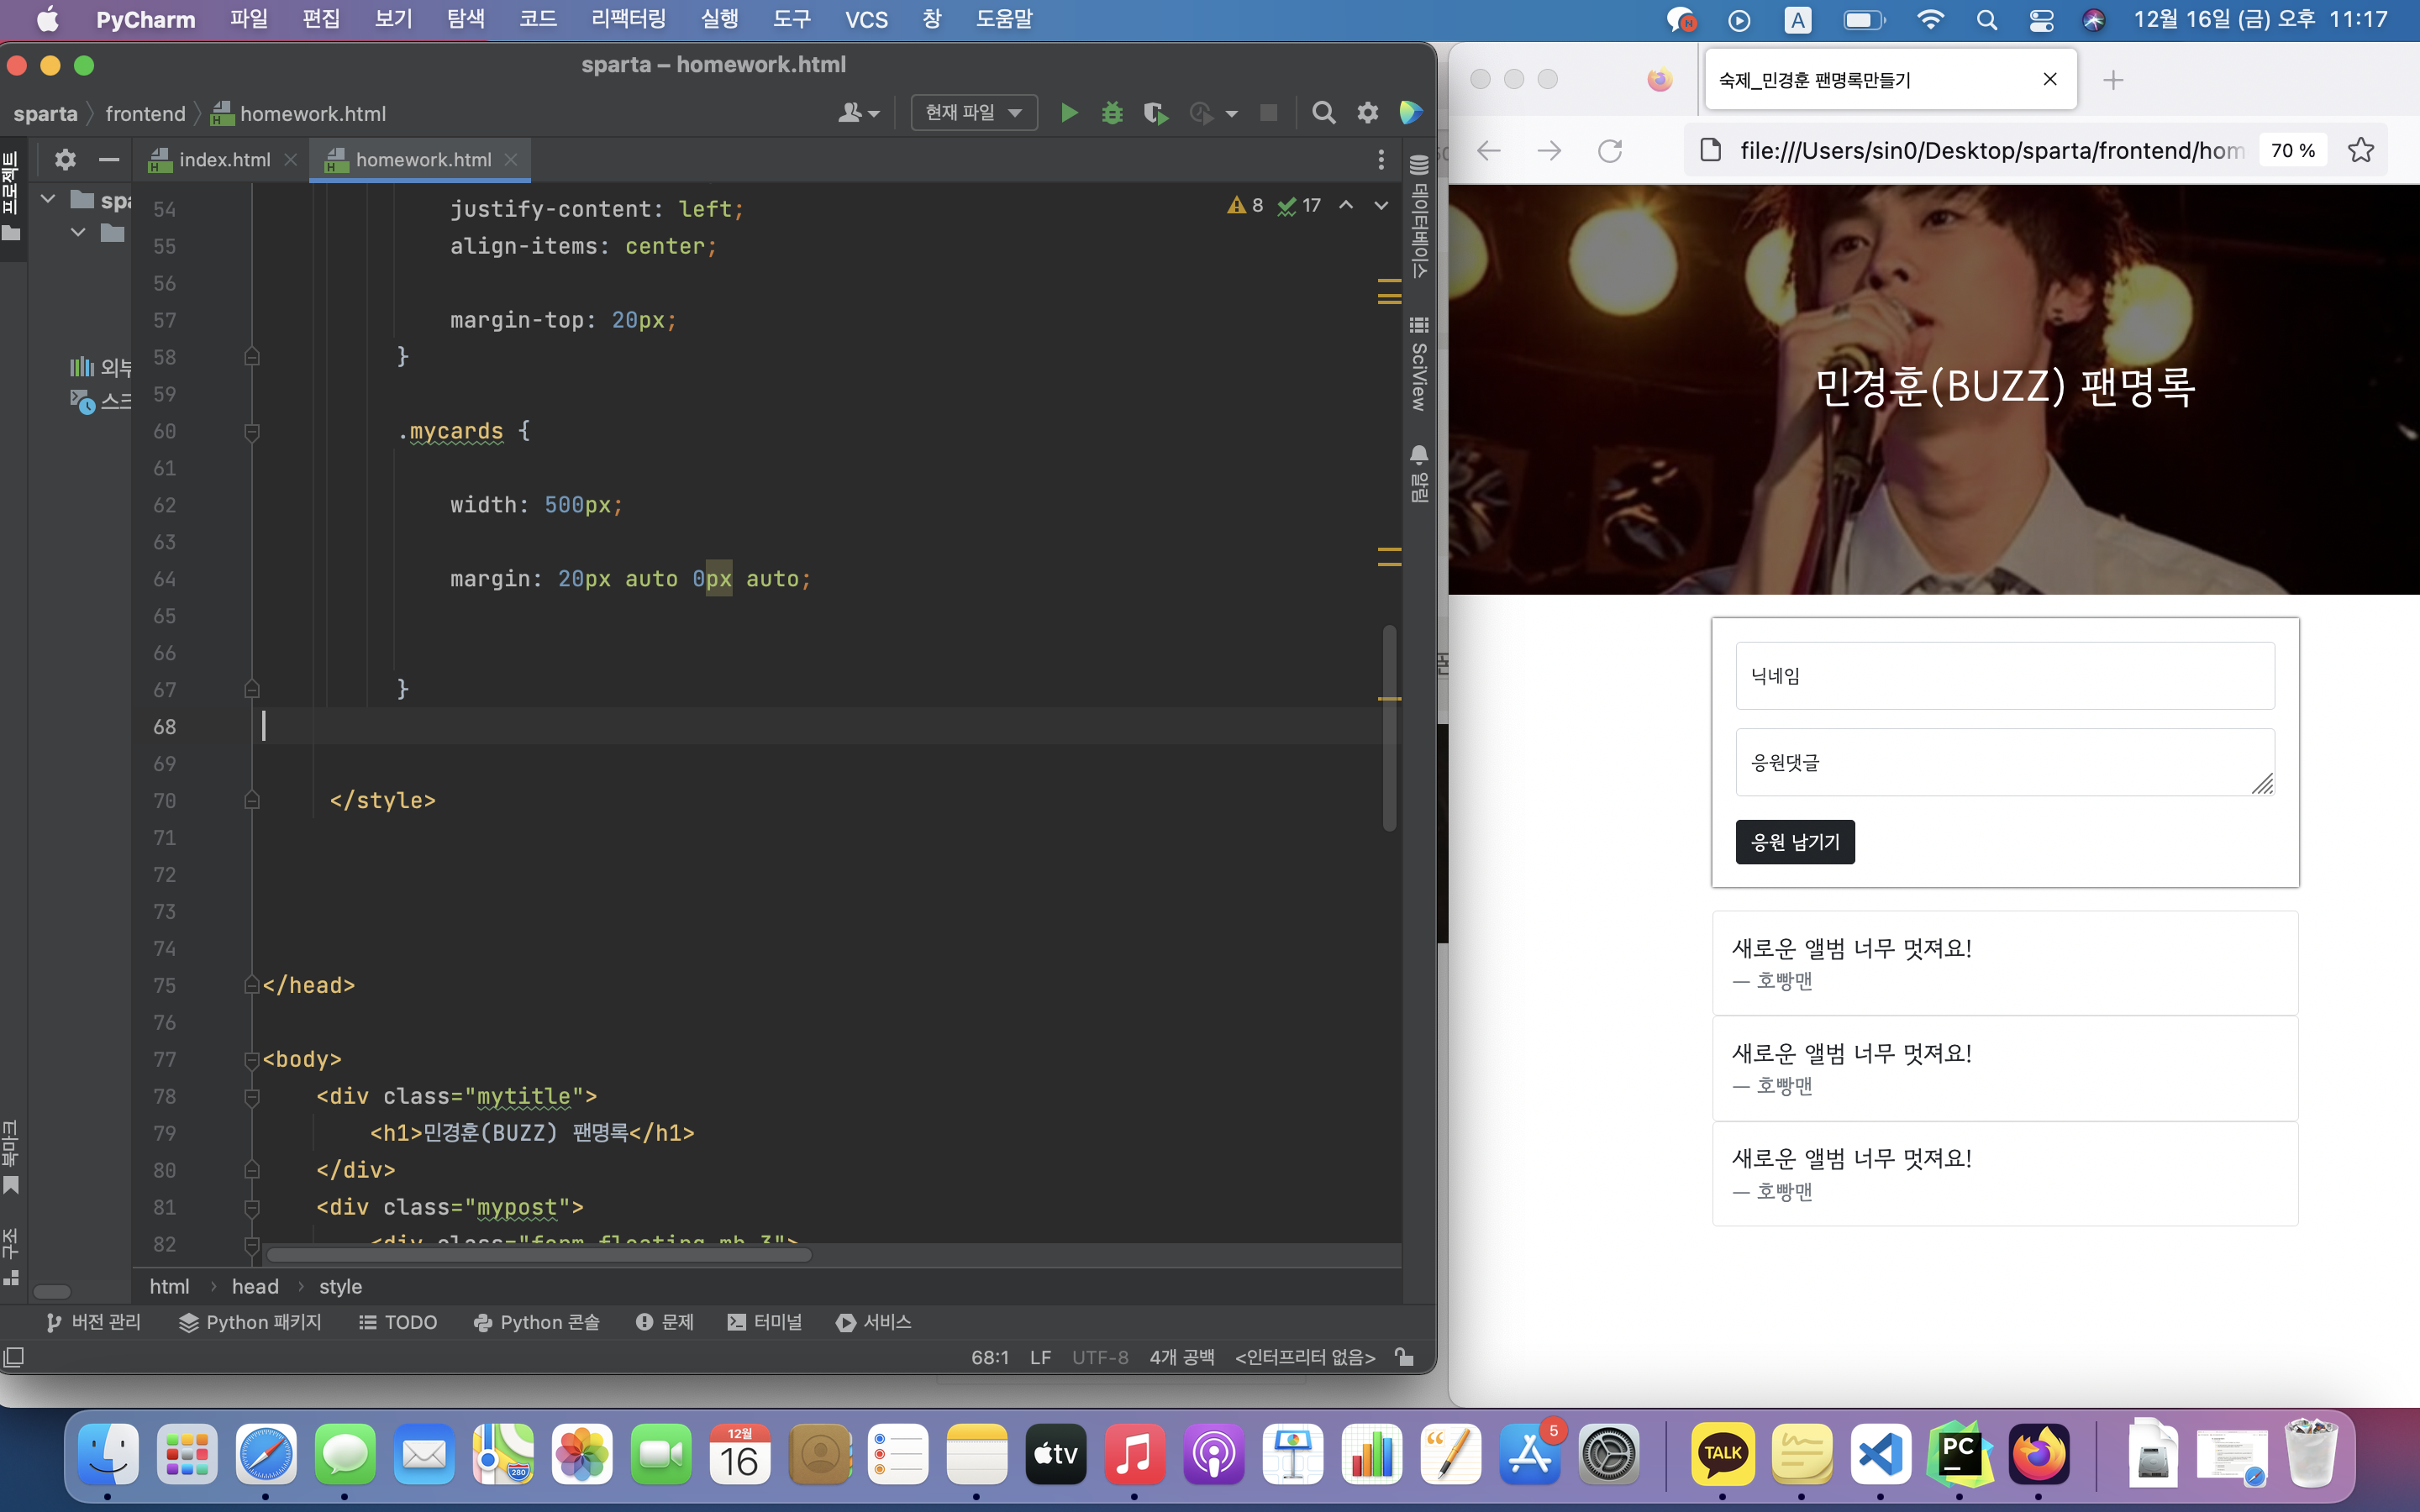The height and width of the screenshot is (1512, 2420).
Task: Open Python Console tool window
Action: 536,1322
